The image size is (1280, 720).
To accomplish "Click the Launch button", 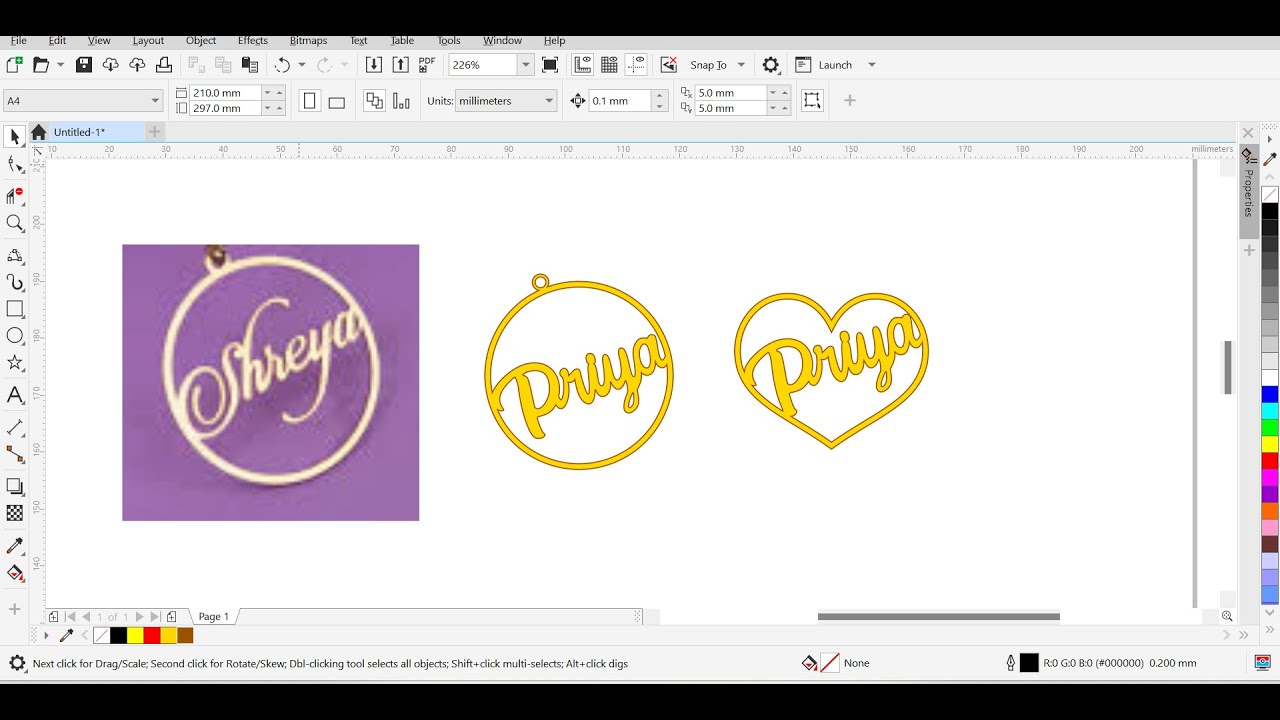I will 825,65.
